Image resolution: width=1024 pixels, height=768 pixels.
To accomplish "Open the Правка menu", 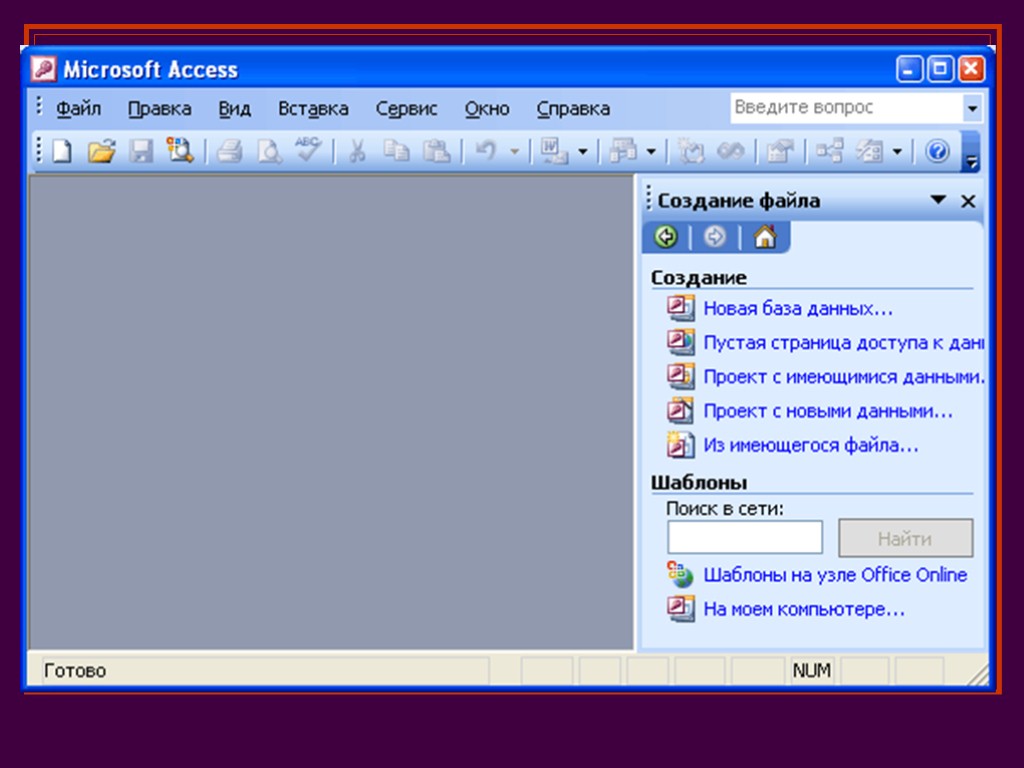I will tap(159, 108).
